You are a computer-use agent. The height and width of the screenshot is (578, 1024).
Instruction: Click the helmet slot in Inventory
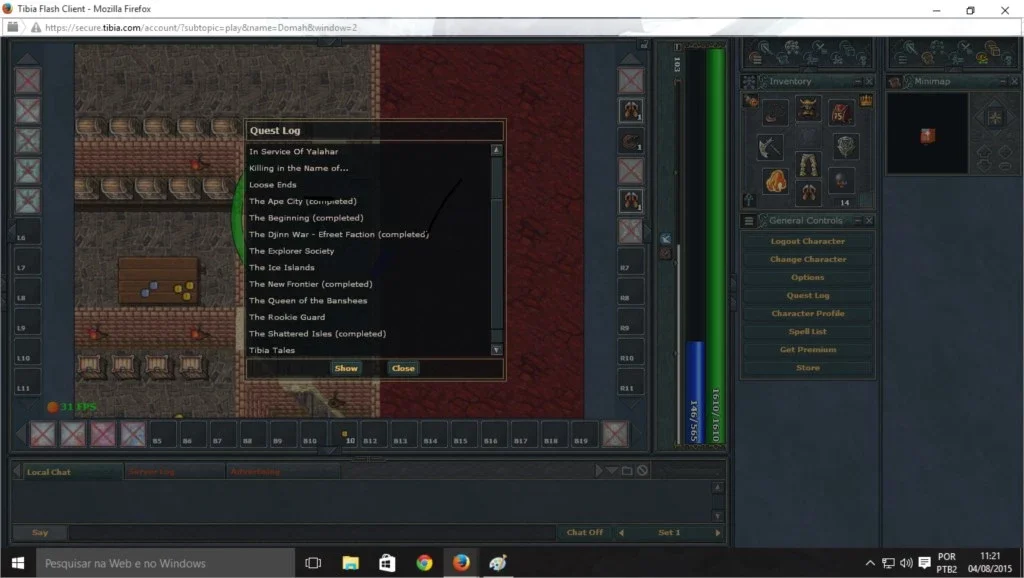click(x=808, y=110)
